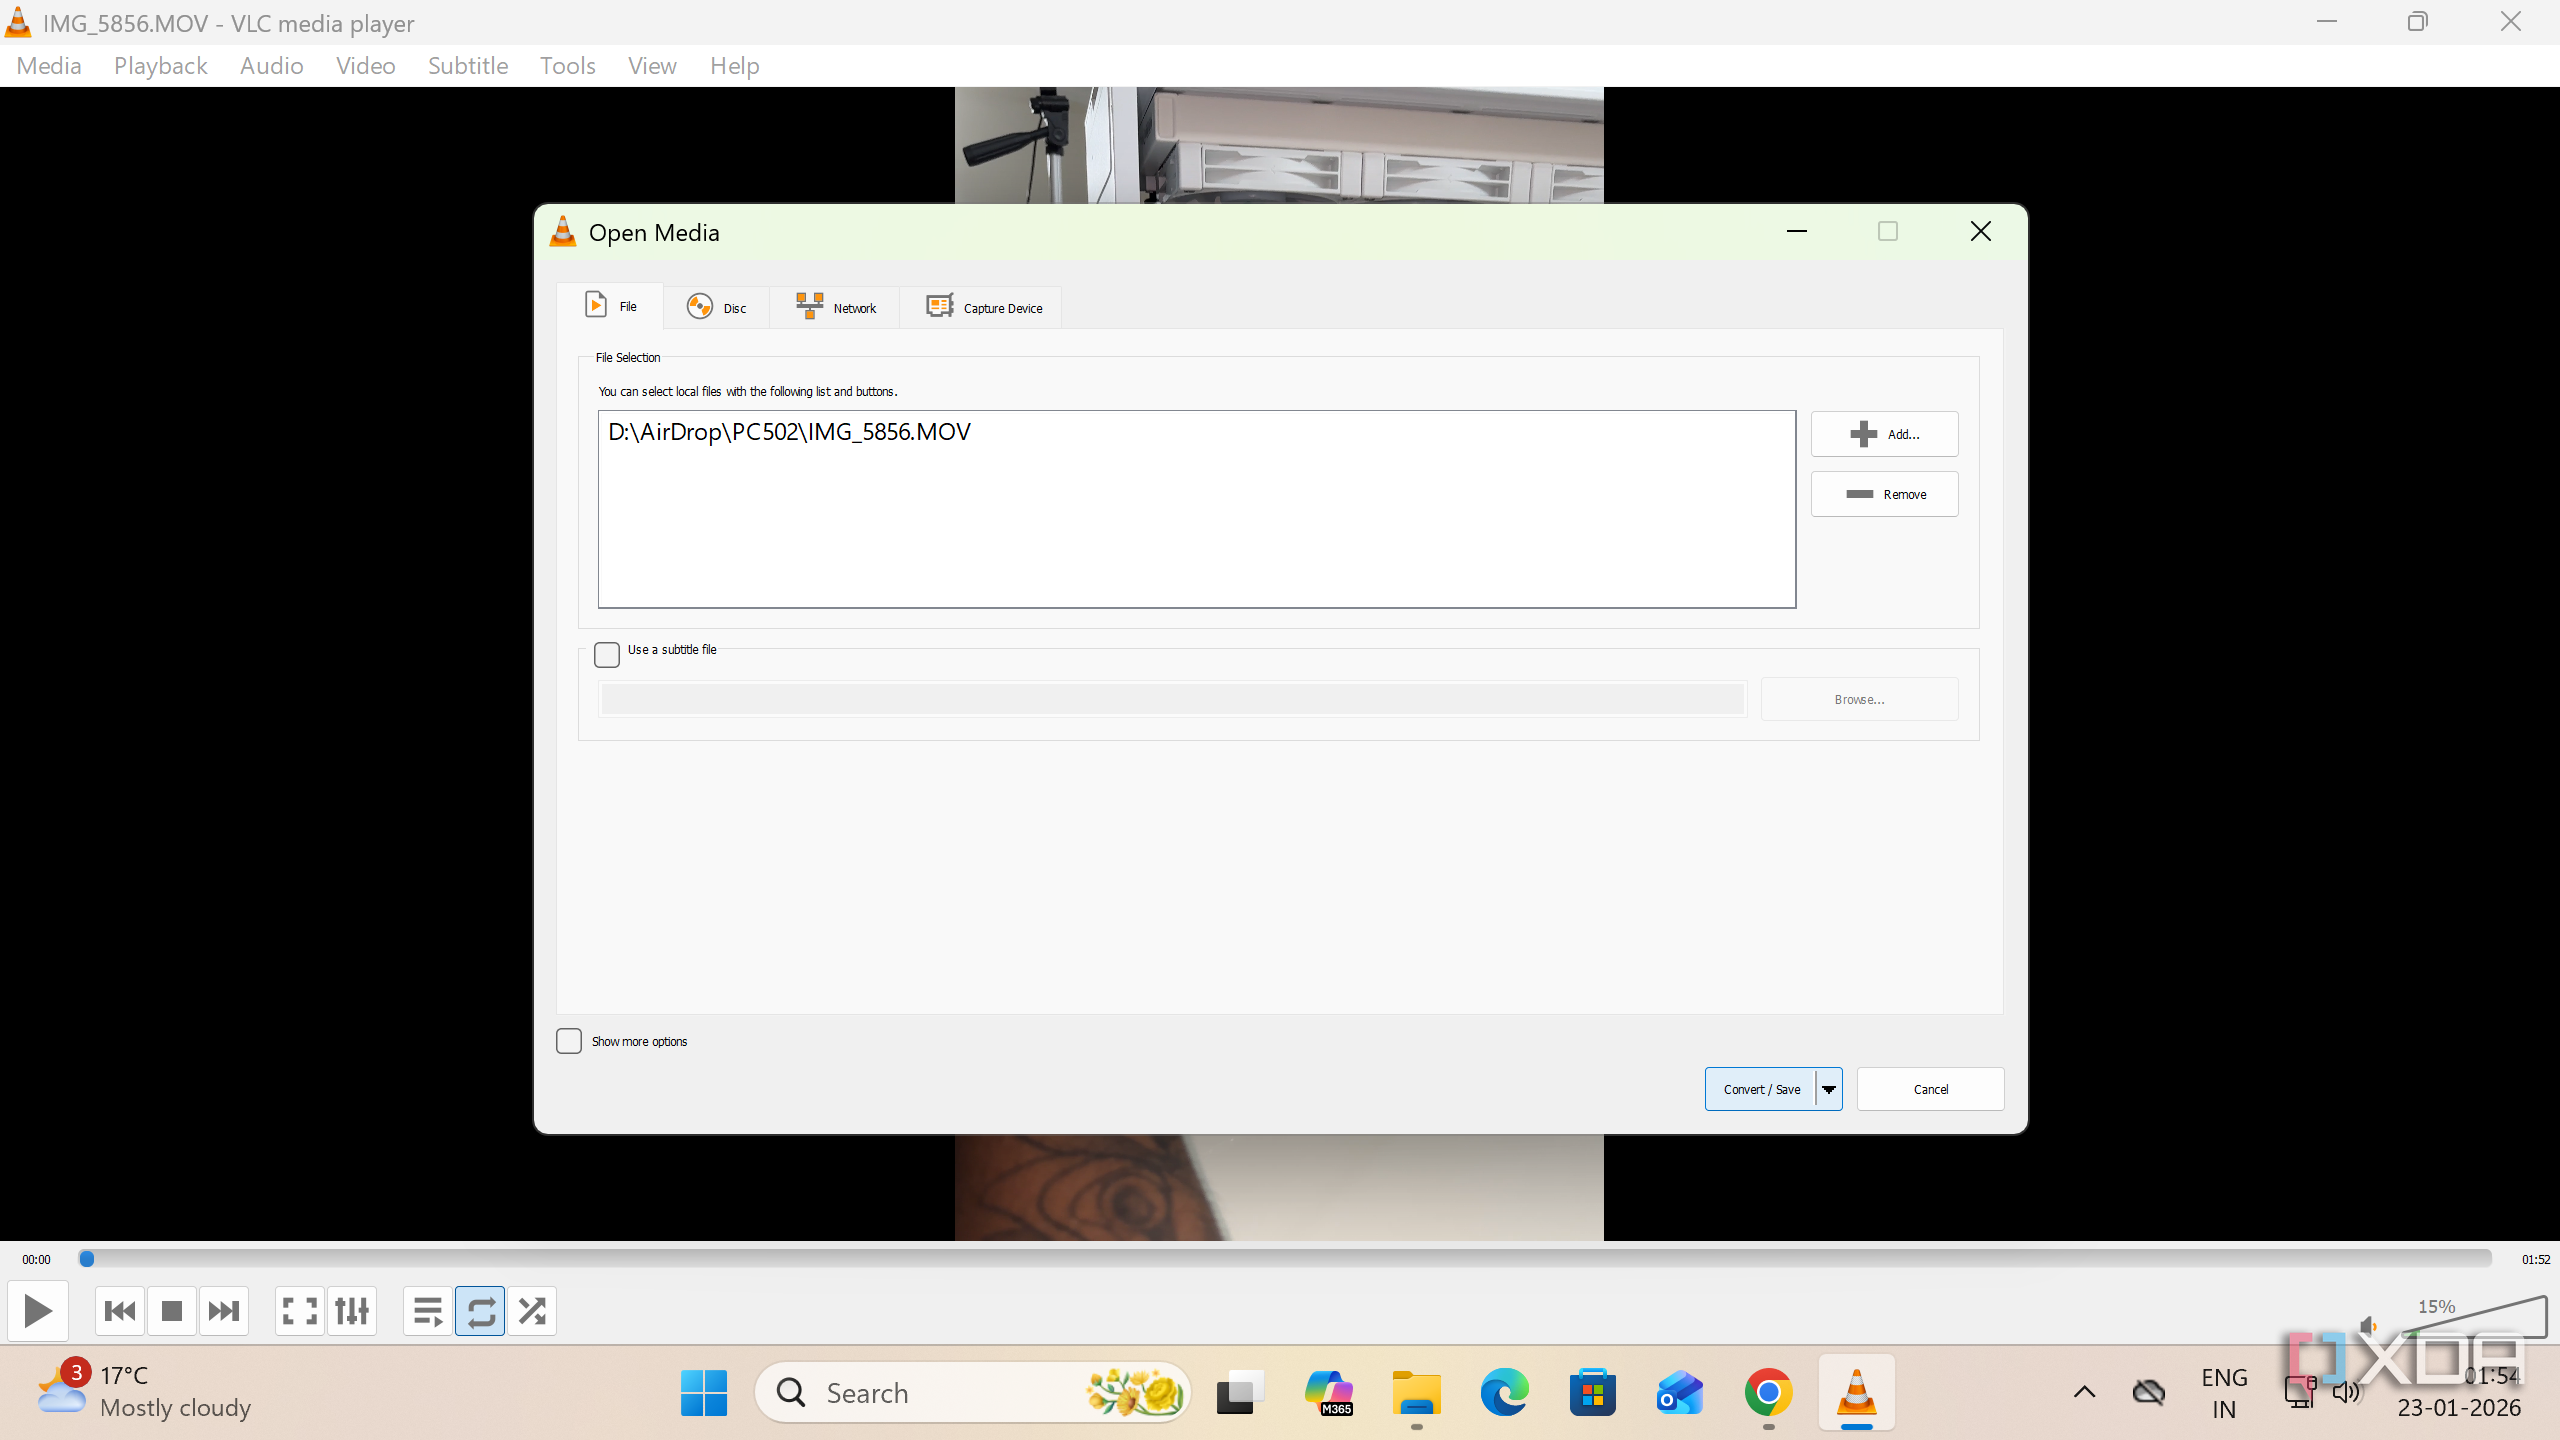
Task: Open the Media menu
Action: [49, 66]
